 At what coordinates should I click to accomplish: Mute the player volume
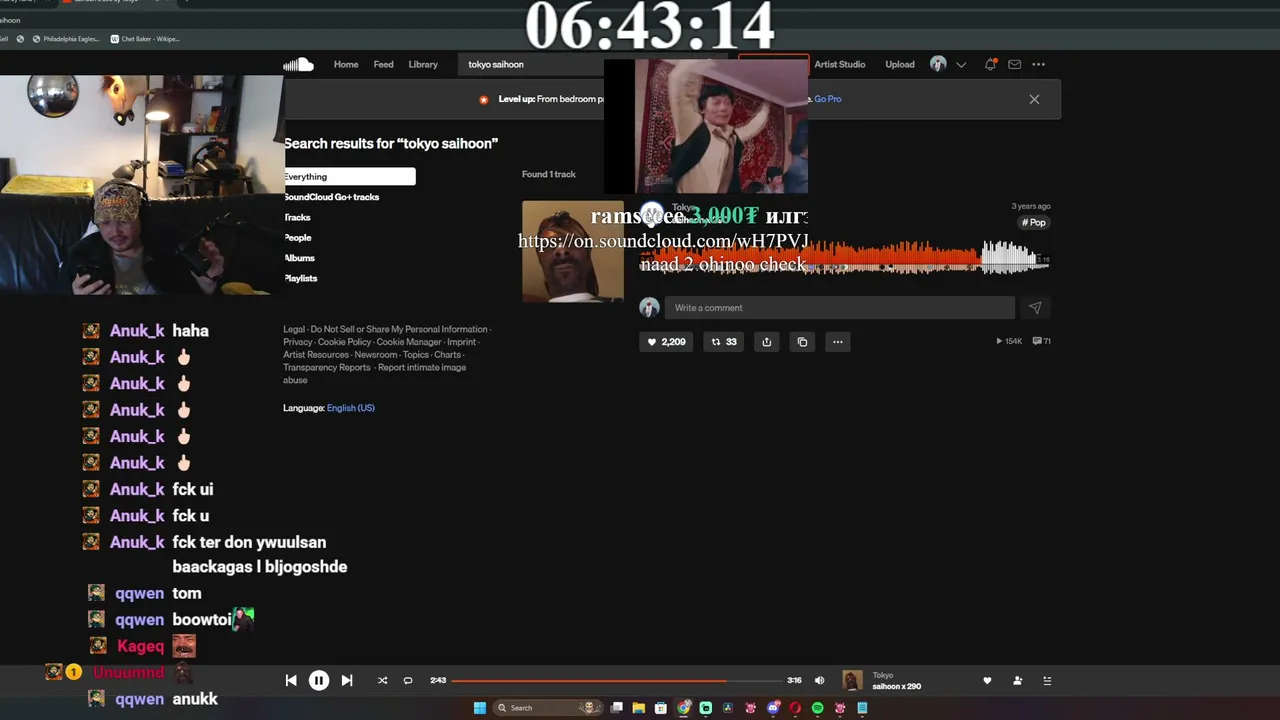point(820,681)
